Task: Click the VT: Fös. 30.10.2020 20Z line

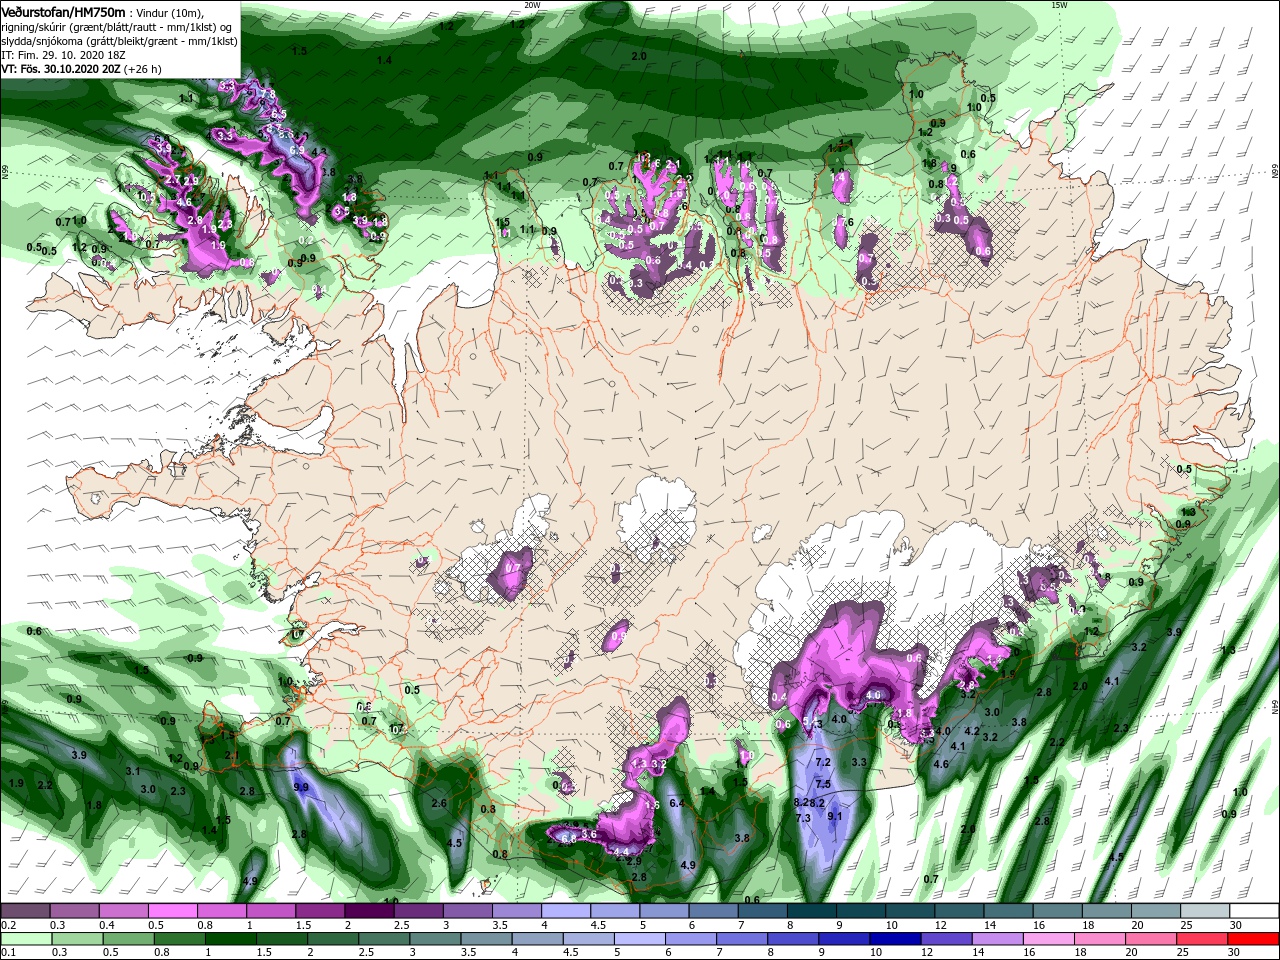Action: coord(81,69)
